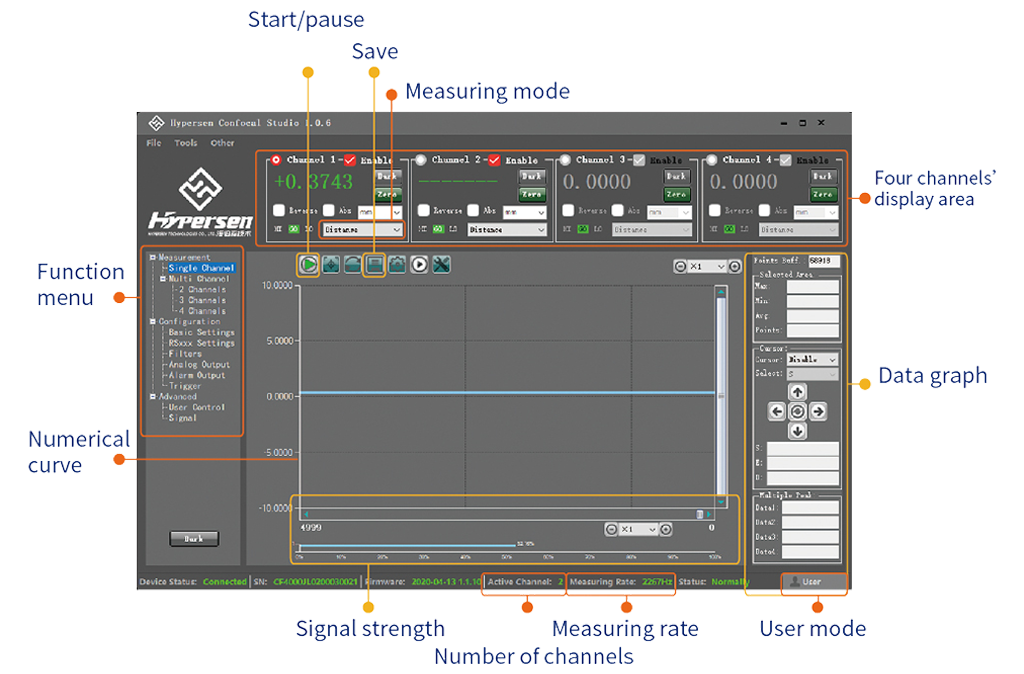The width and height of the screenshot is (1024, 674).
Task: Open Channel 2 Distance measuring mode dropdown
Action: click(x=506, y=230)
